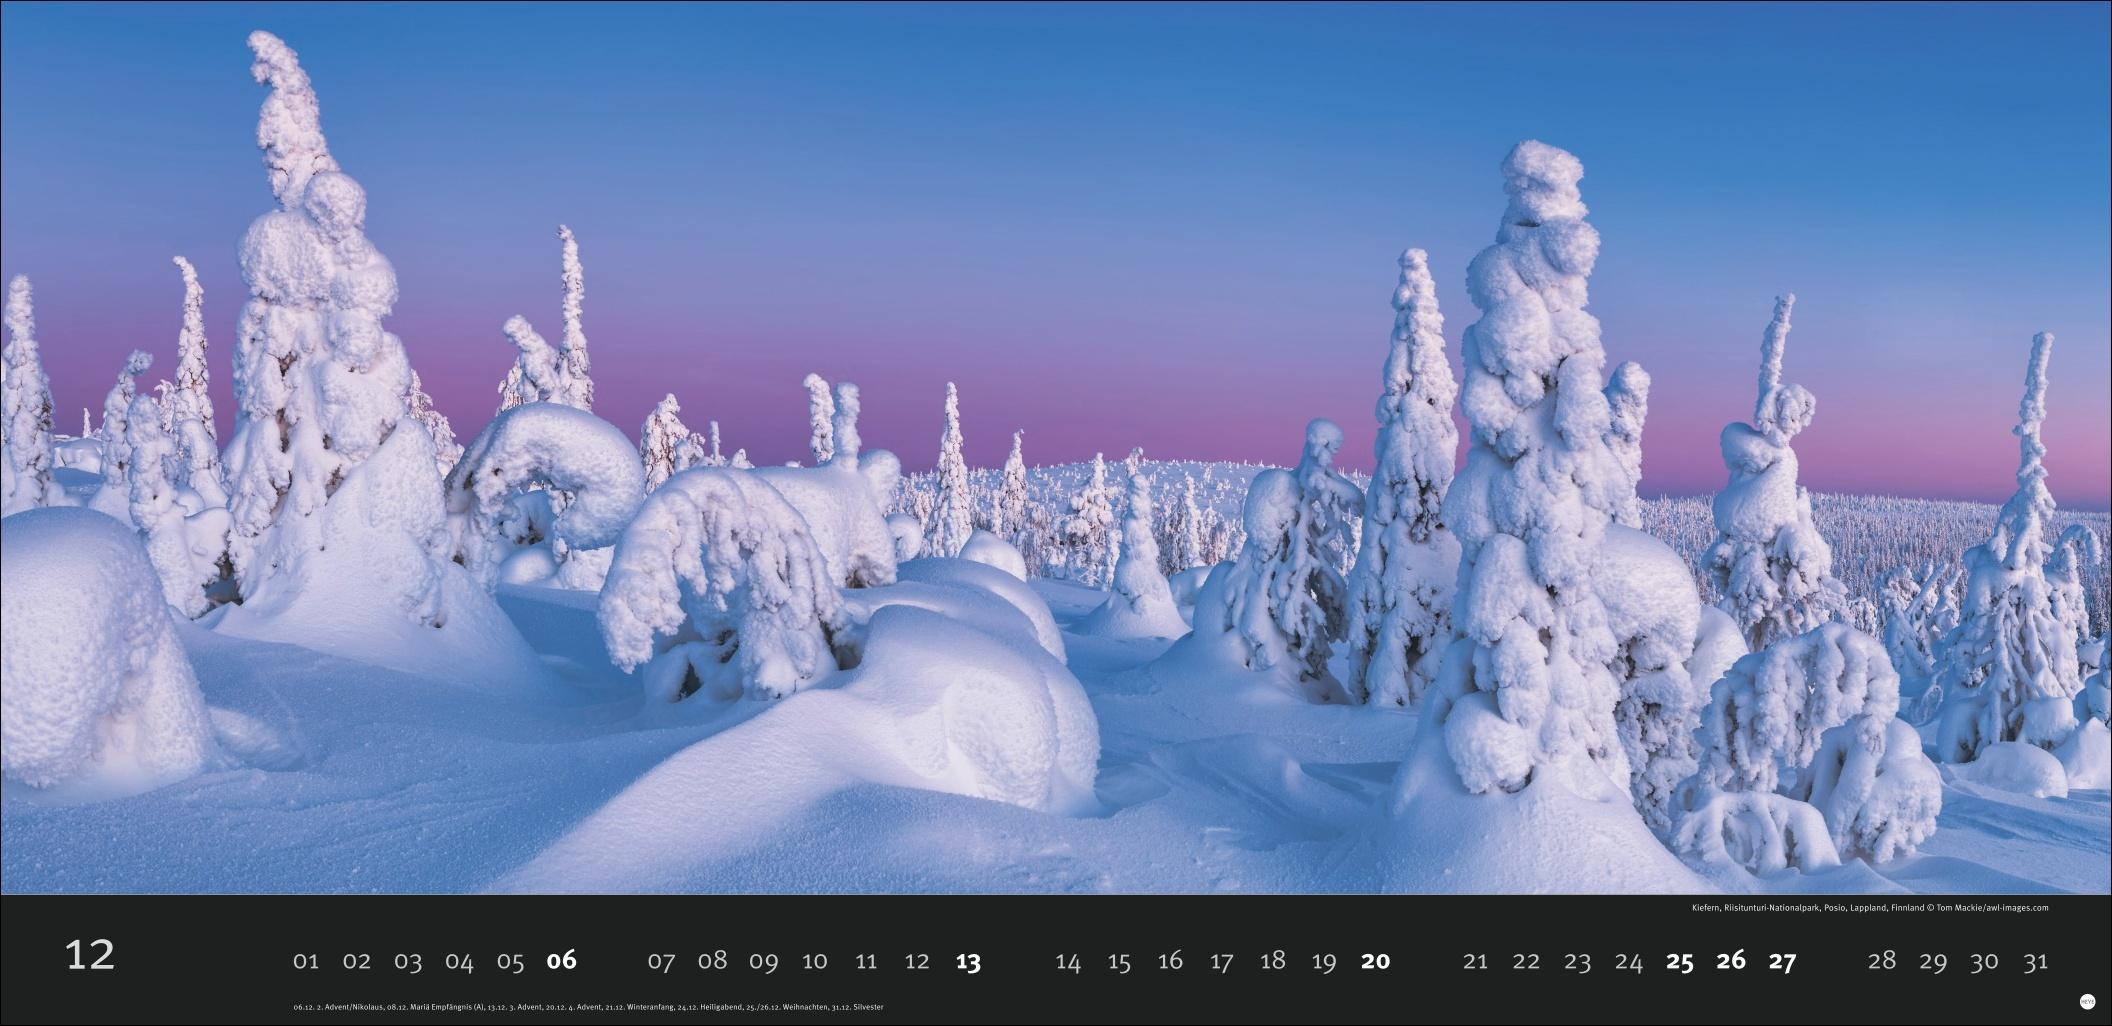Viewport: 2112px width, 1026px height.
Task: Click day 24 for Heiligabend
Action: tap(1628, 961)
